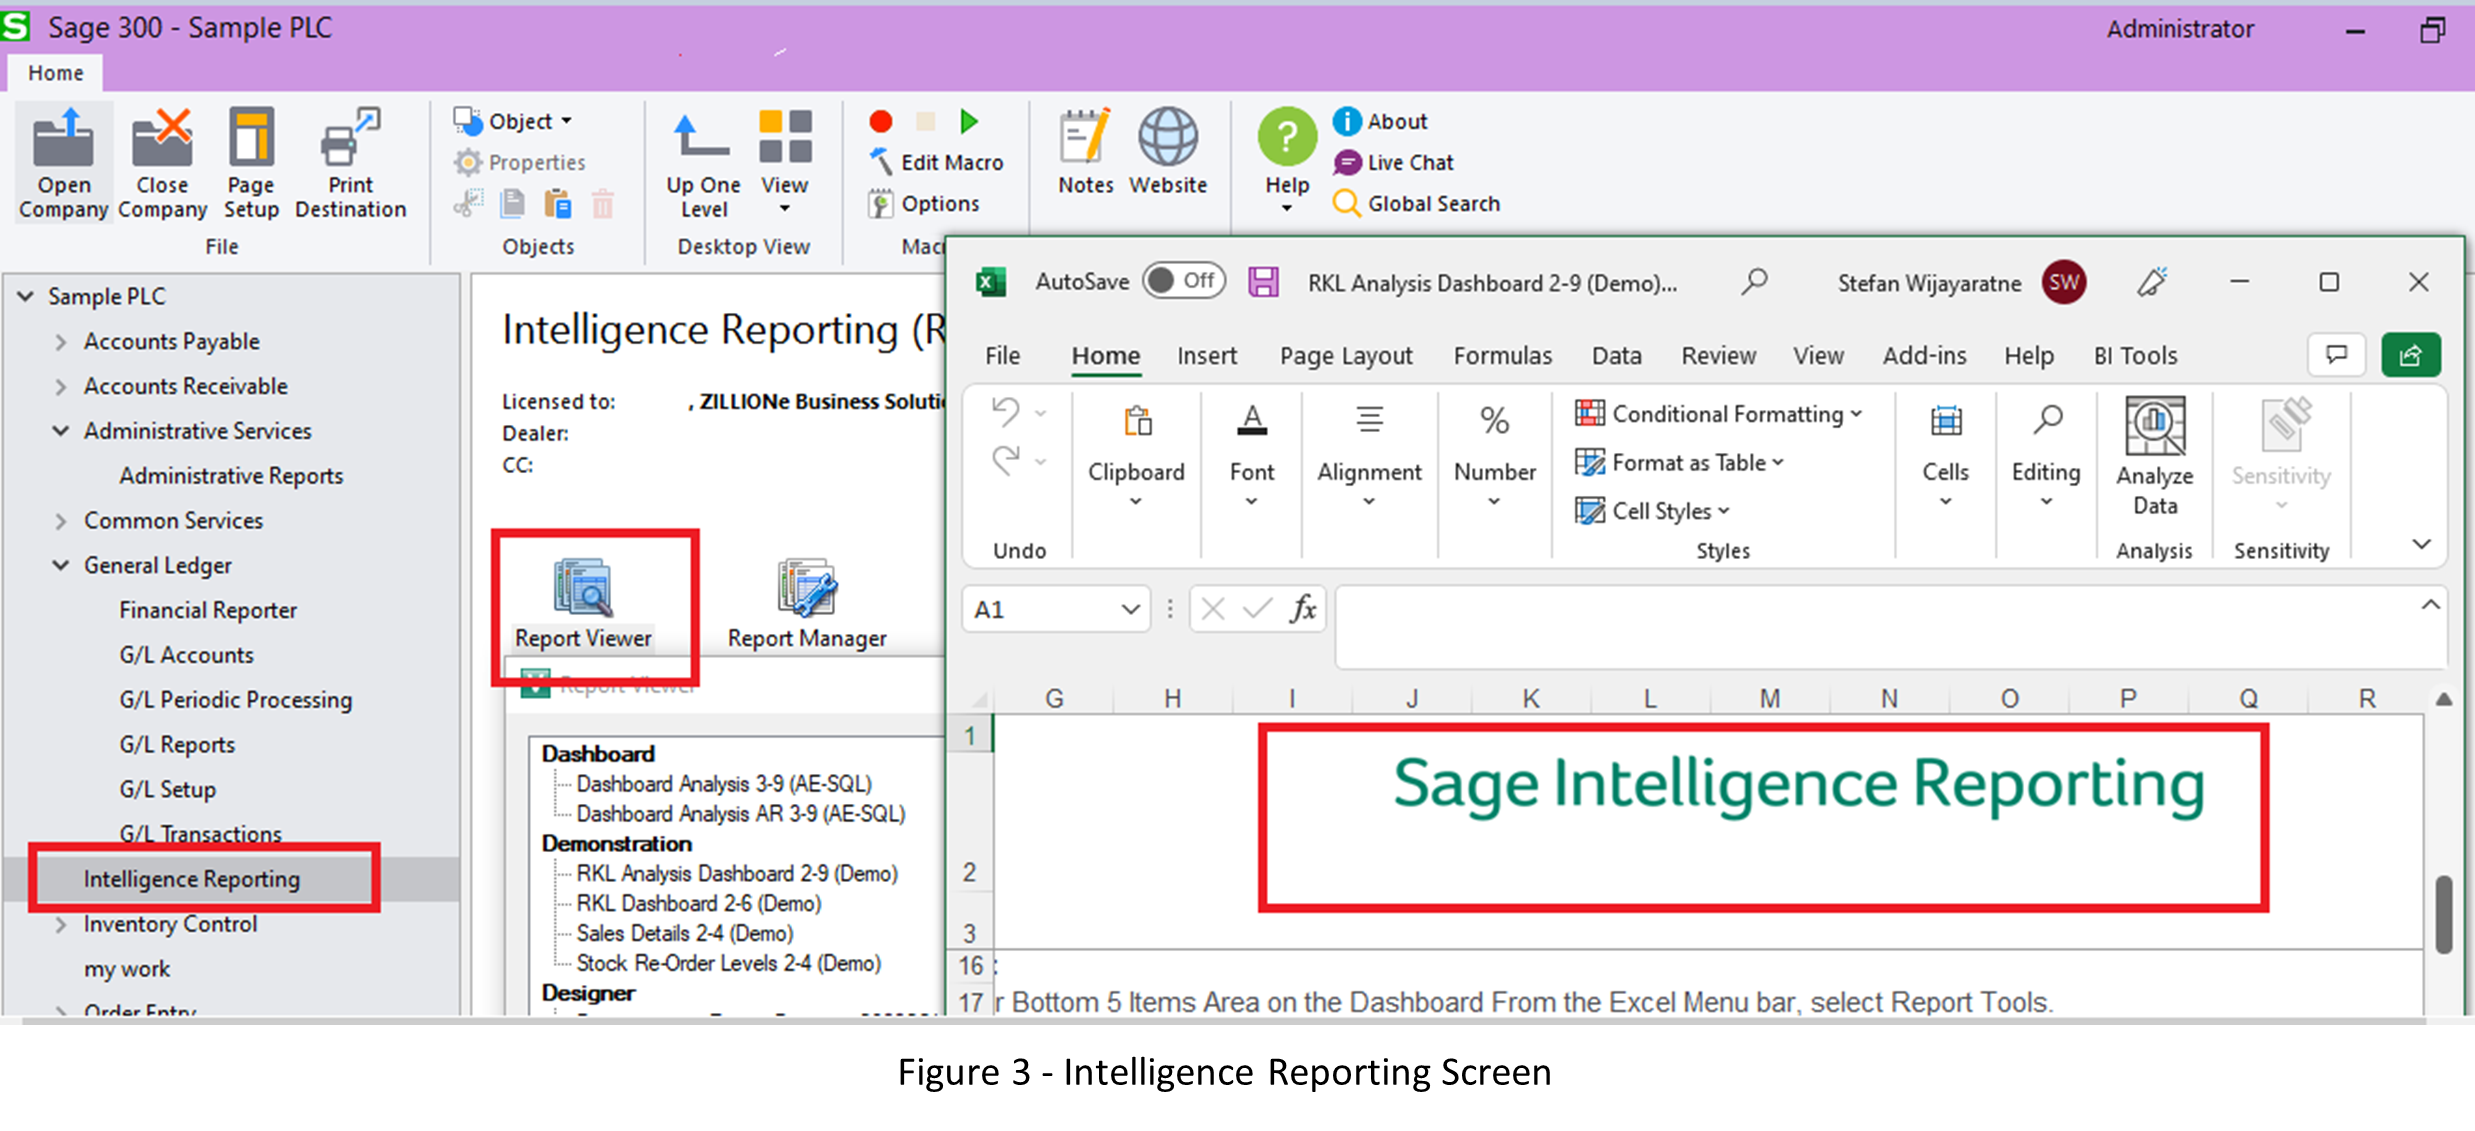The image size is (2475, 1131).
Task: Toggle AutoSave off switch
Action: 1184,281
